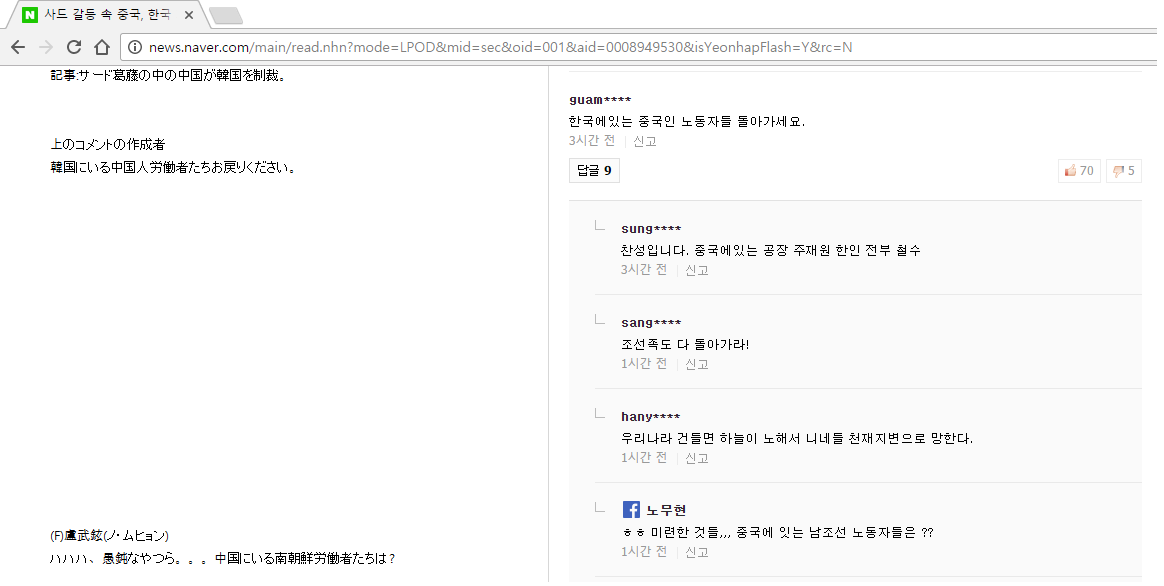Screen dimensions: 1164x586
Task: Go to the browser home page
Action: pyautogui.click(x=101, y=47)
